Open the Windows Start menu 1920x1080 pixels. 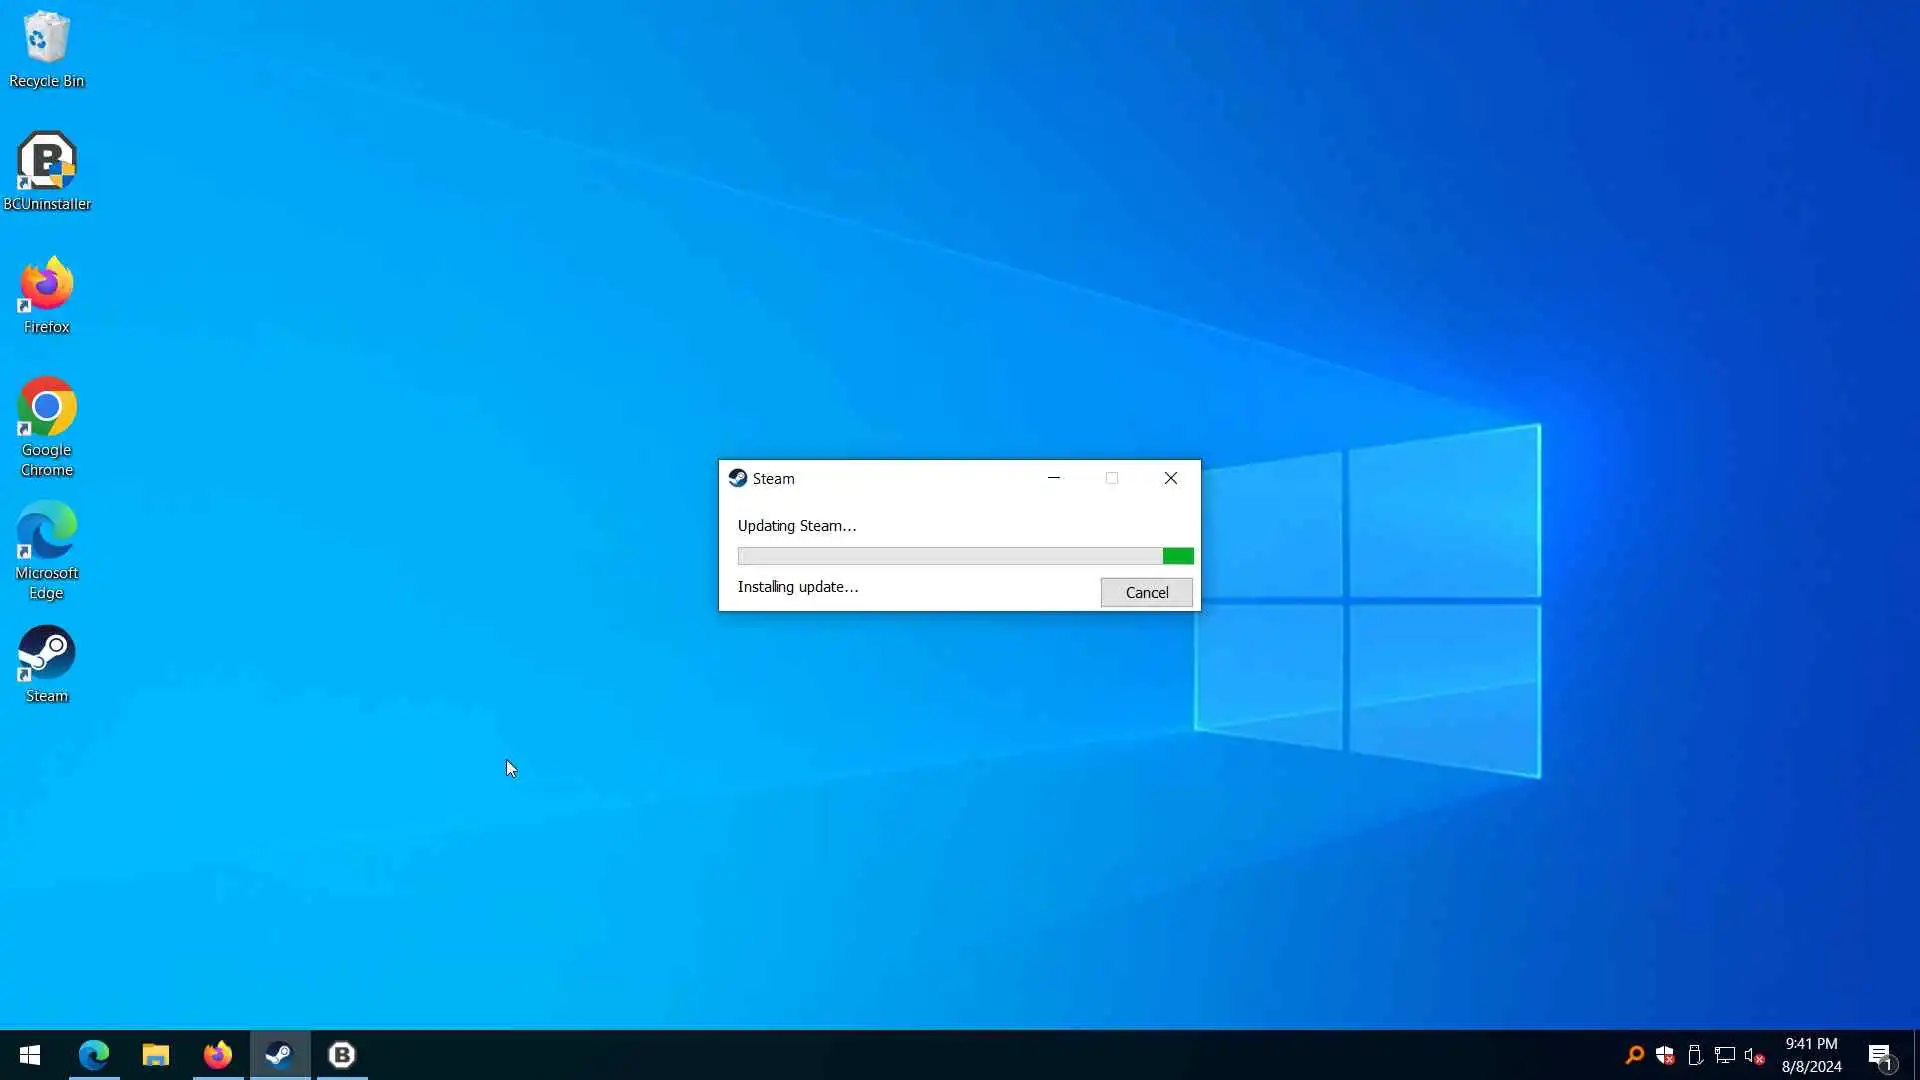tap(30, 1055)
